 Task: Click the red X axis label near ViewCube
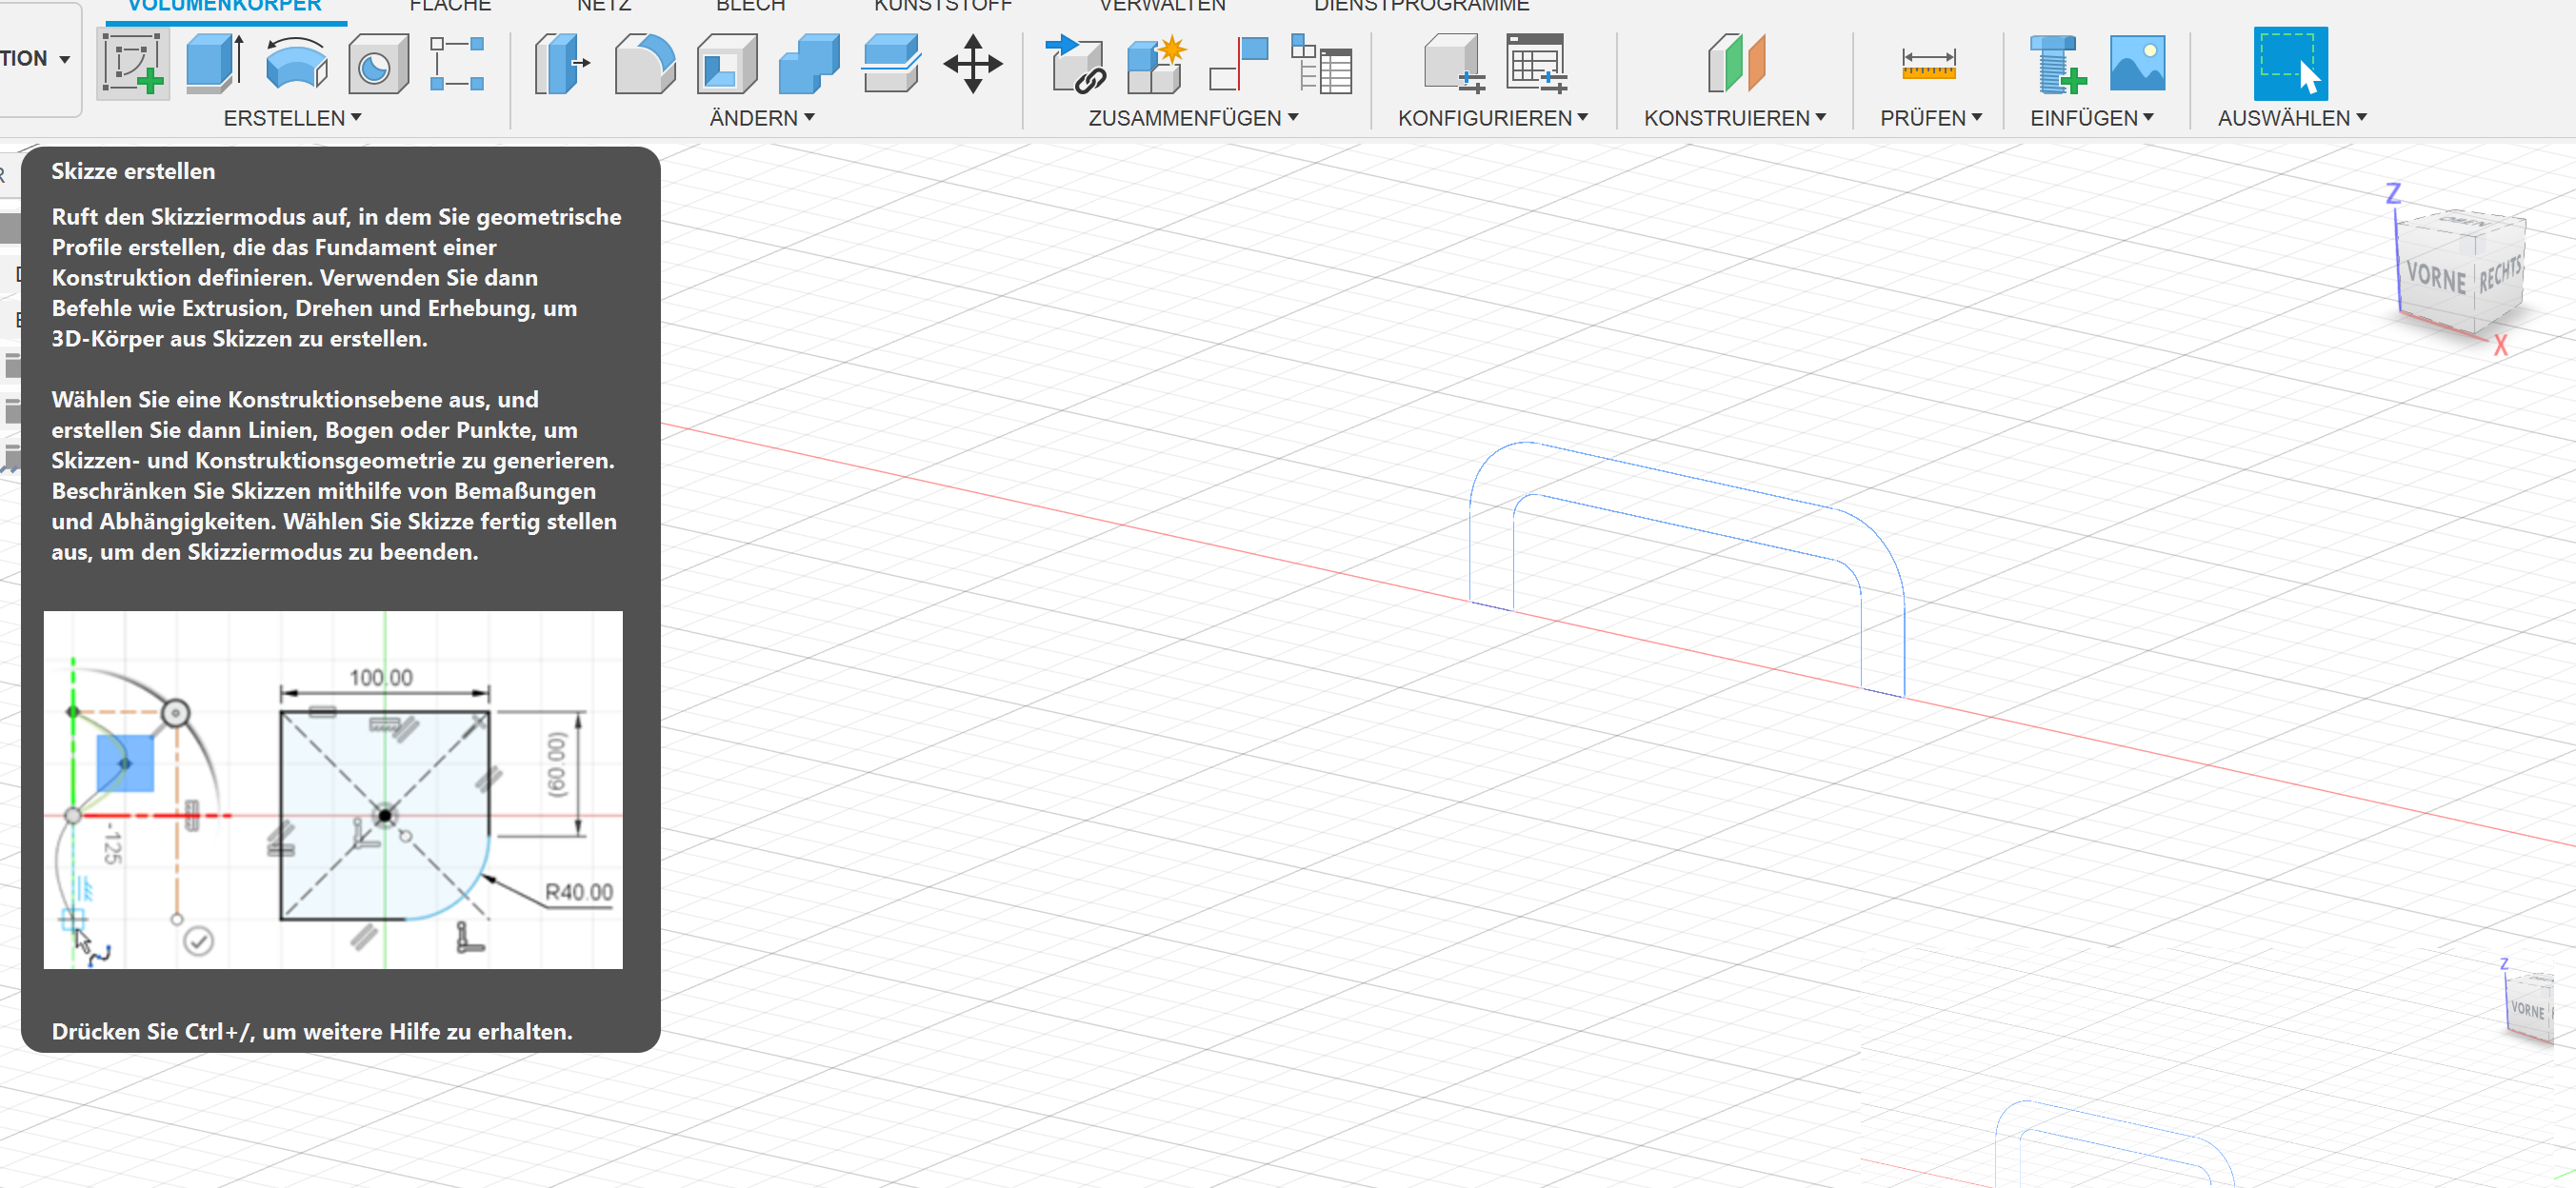[2500, 345]
